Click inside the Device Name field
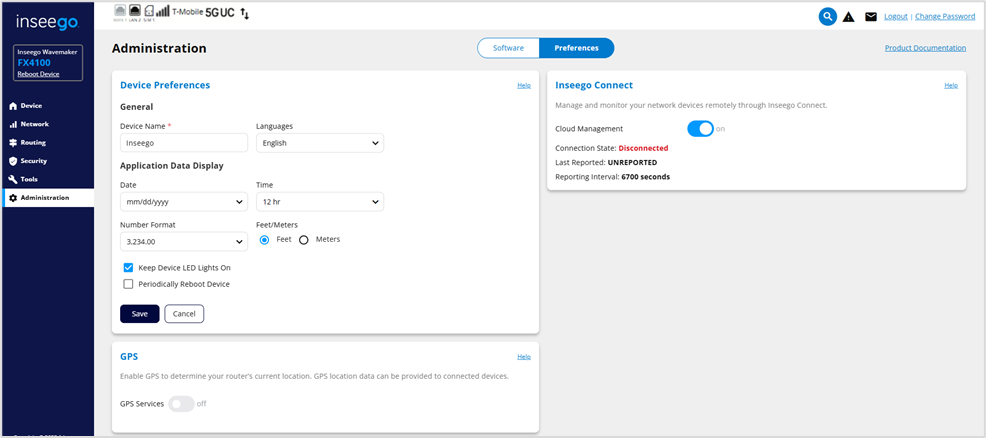 coord(183,144)
